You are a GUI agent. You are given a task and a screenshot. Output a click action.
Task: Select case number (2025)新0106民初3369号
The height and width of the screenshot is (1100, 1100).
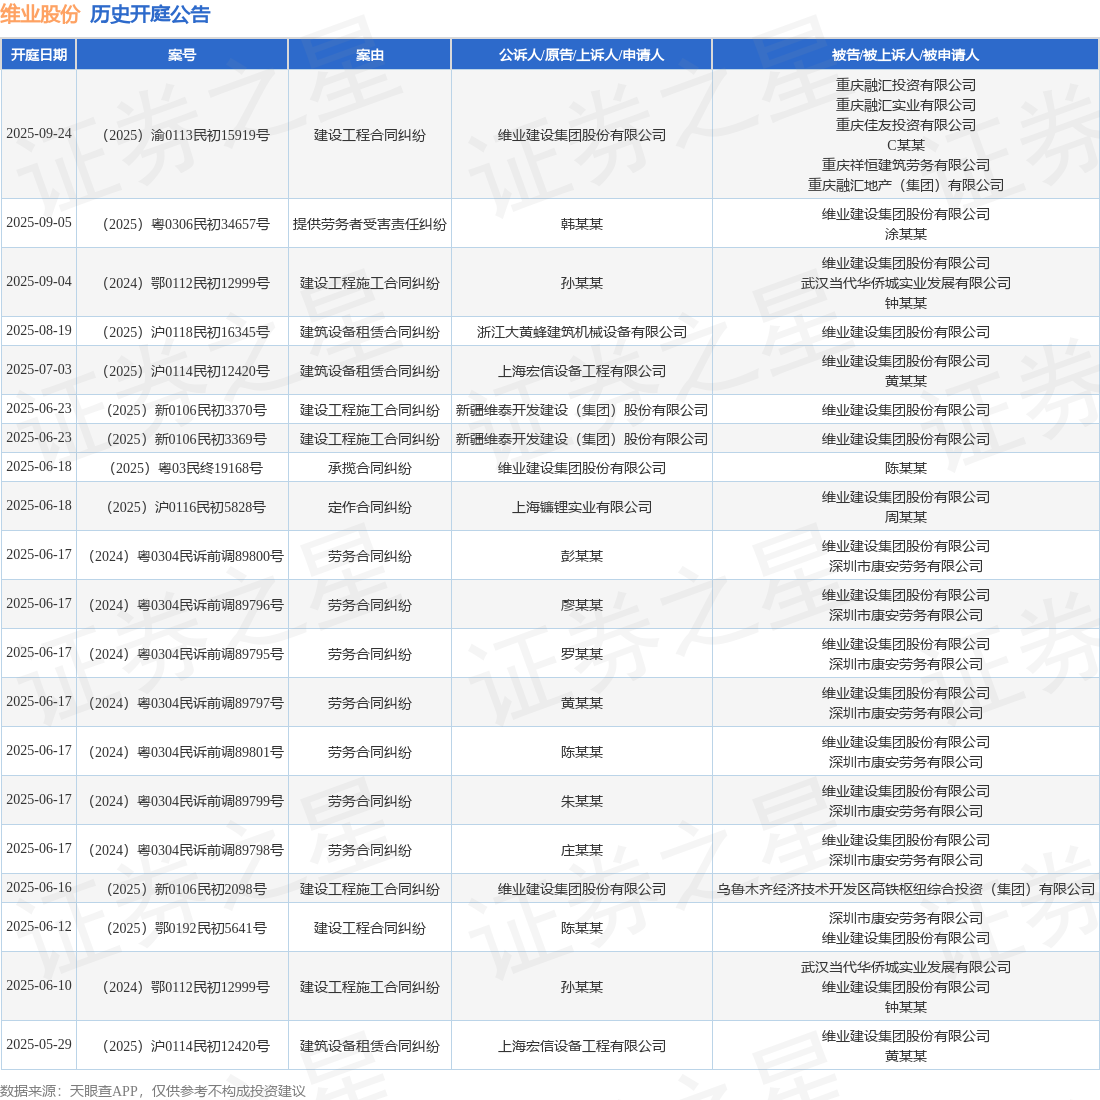[186, 439]
